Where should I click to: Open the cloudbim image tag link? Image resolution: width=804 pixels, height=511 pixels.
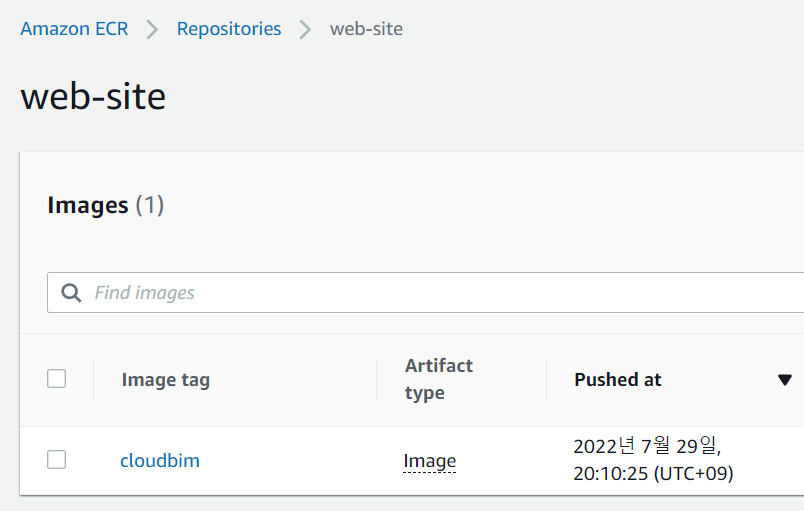160,460
